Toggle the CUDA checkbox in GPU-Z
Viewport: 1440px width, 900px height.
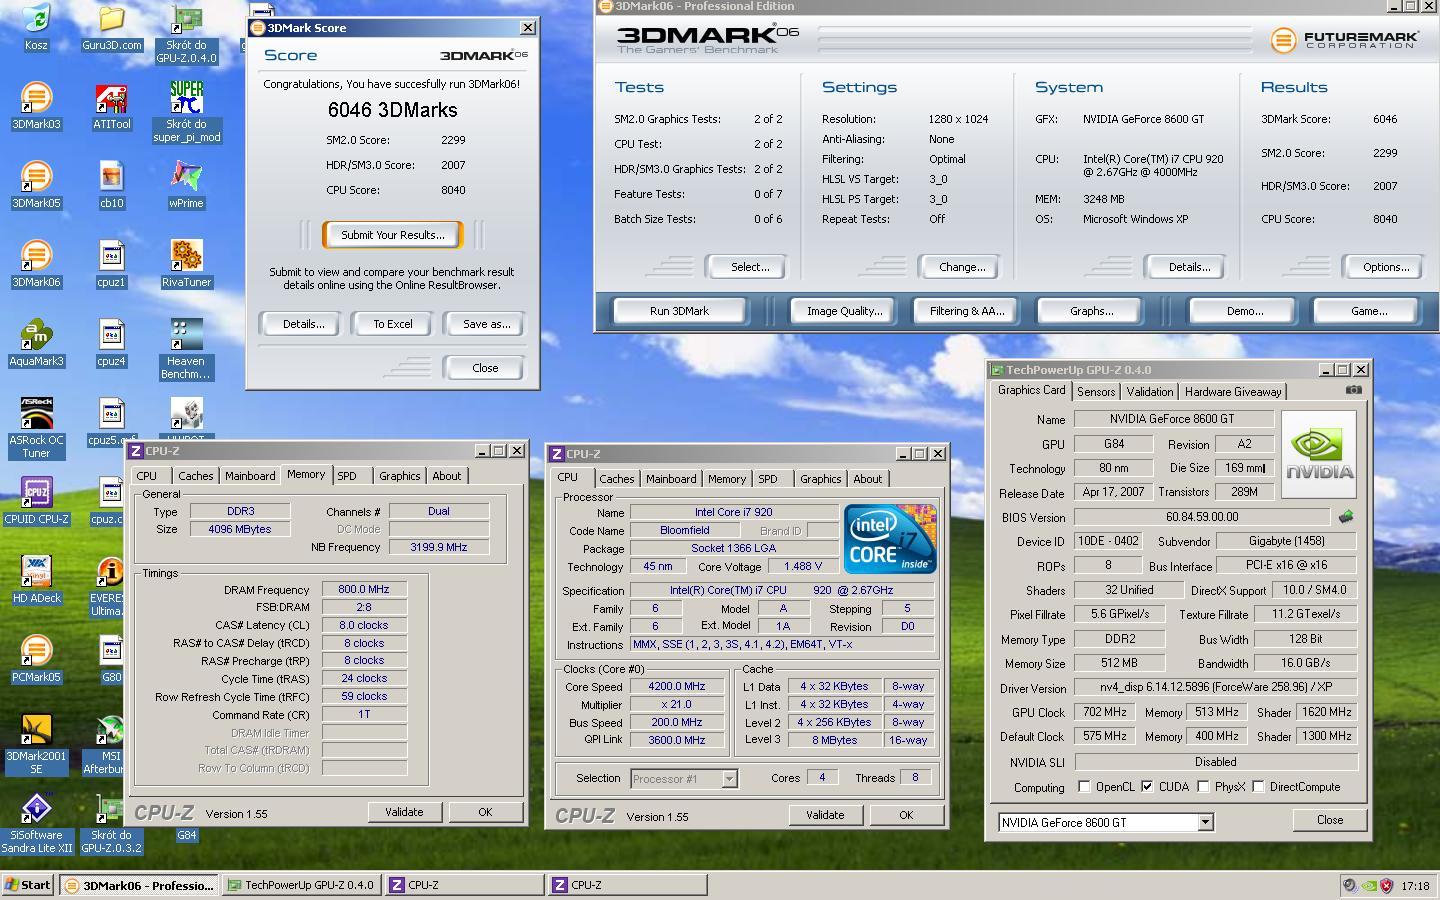click(1147, 787)
